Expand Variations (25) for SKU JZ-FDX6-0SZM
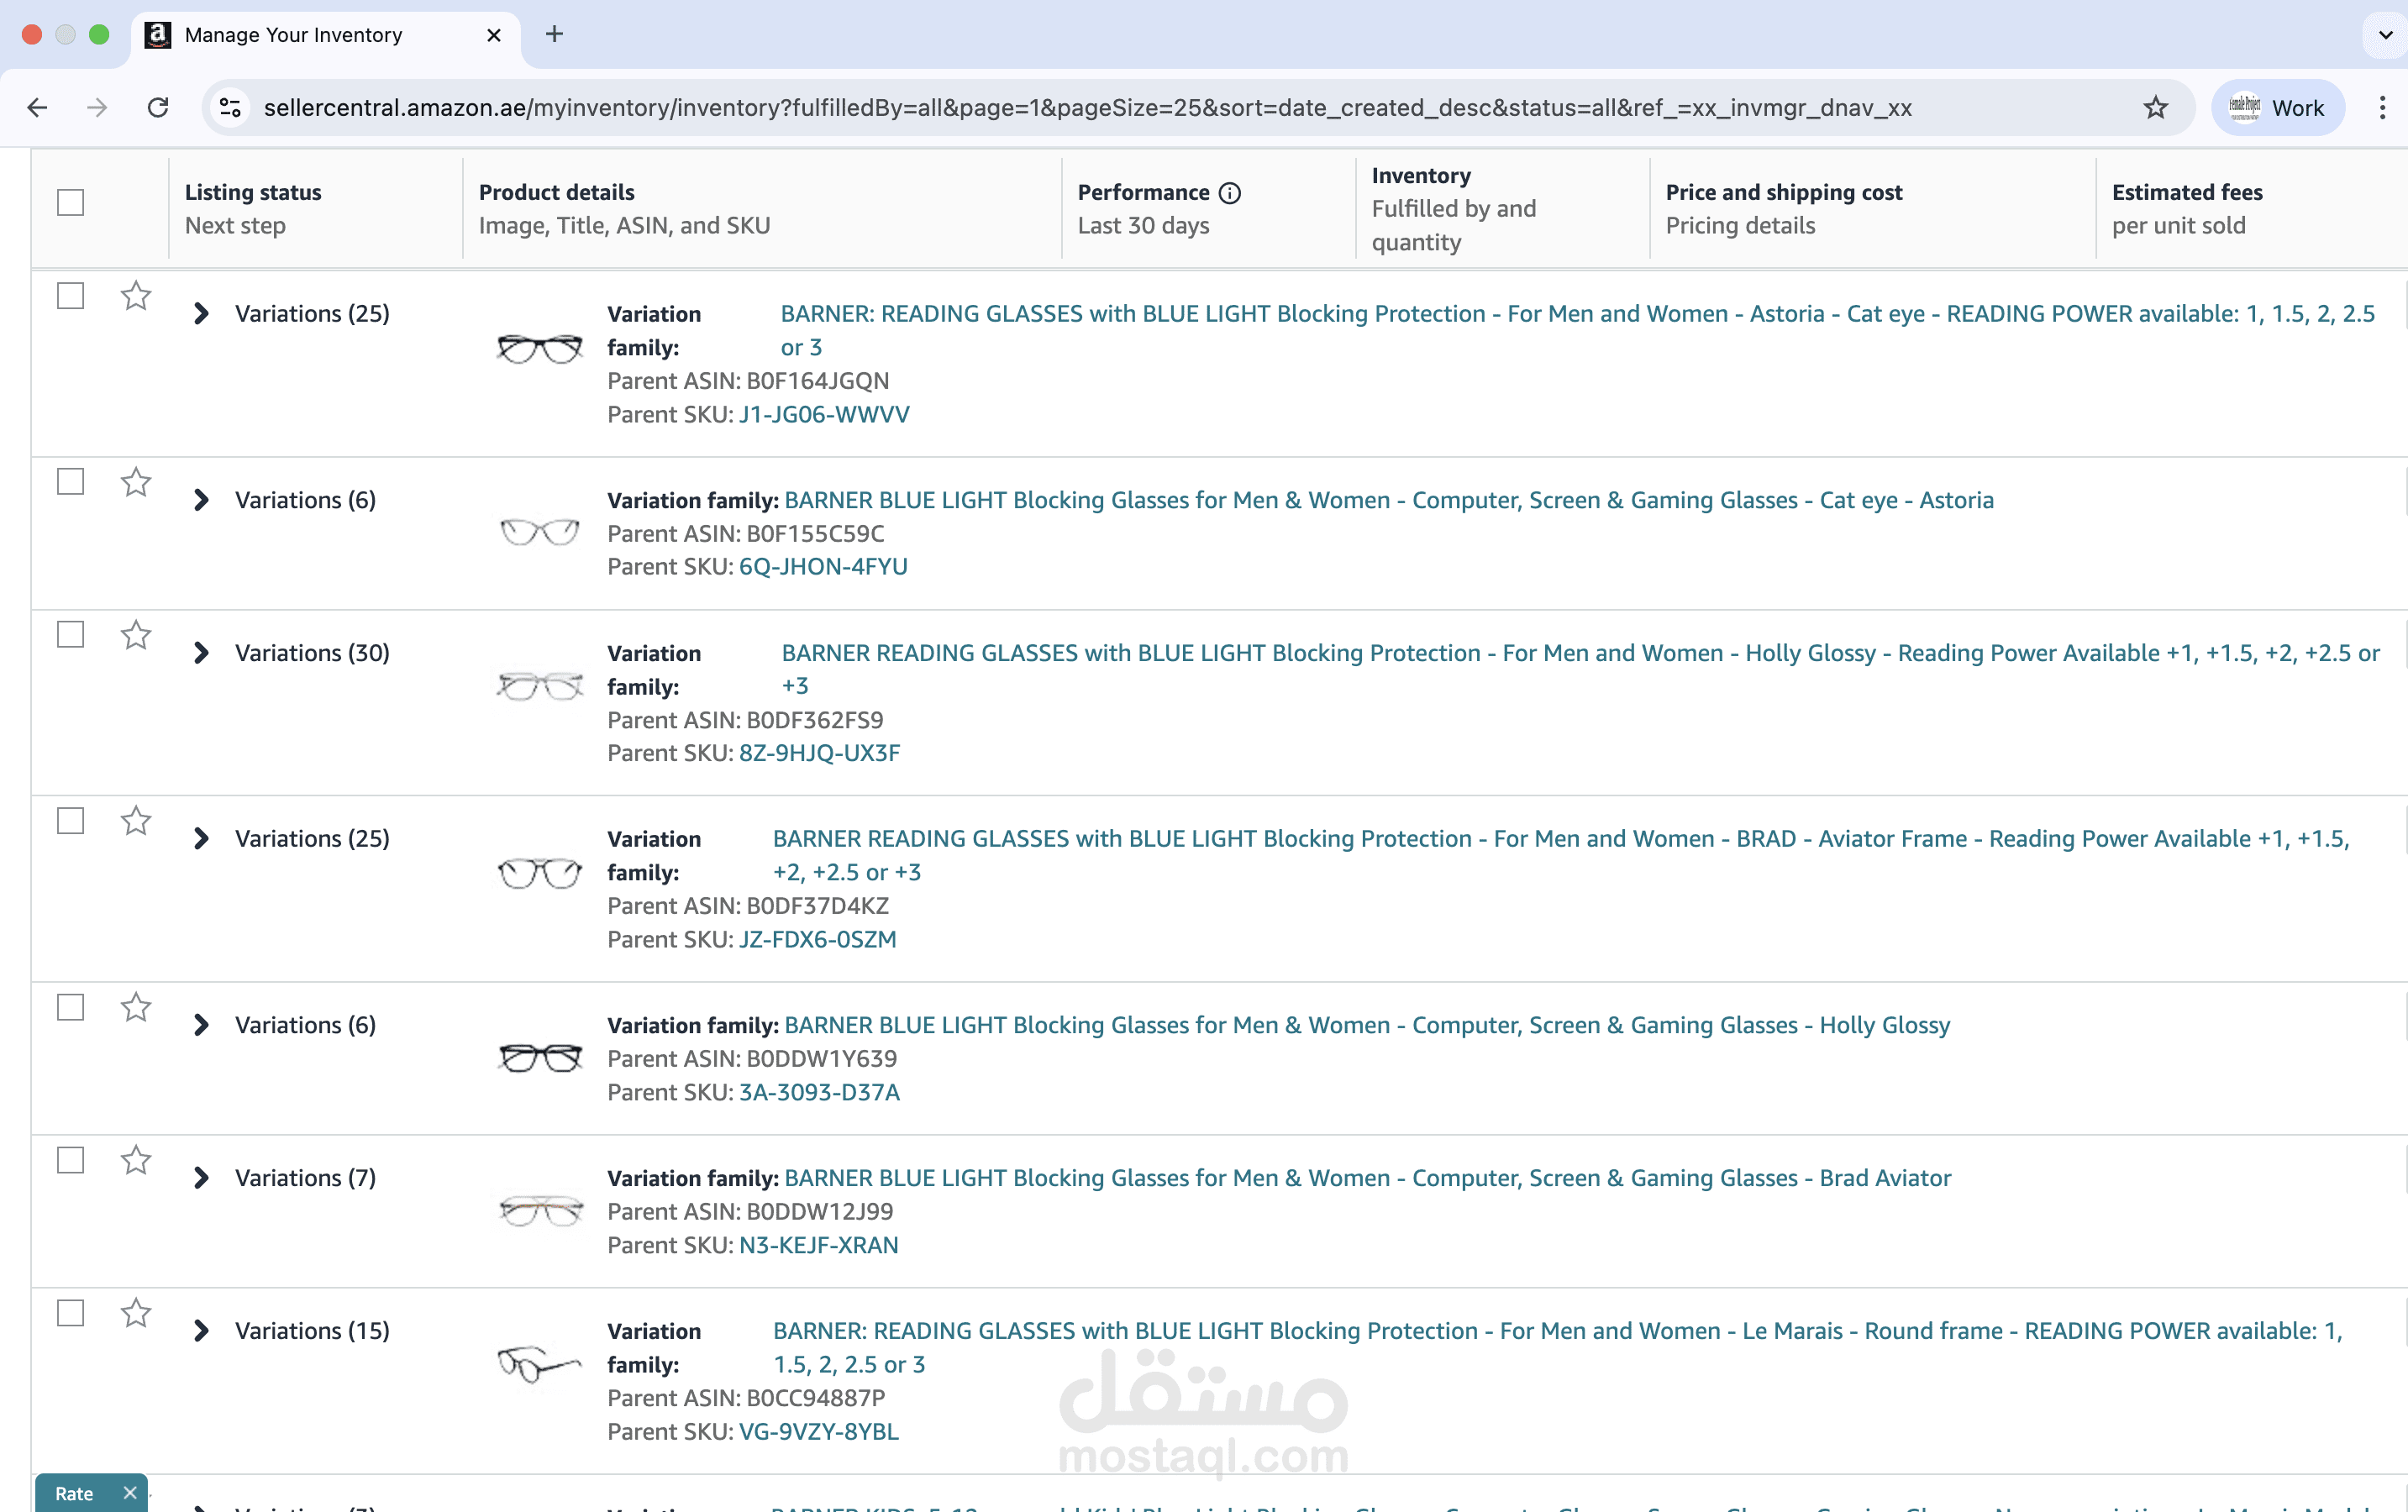The height and width of the screenshot is (1512, 2408). coord(201,838)
